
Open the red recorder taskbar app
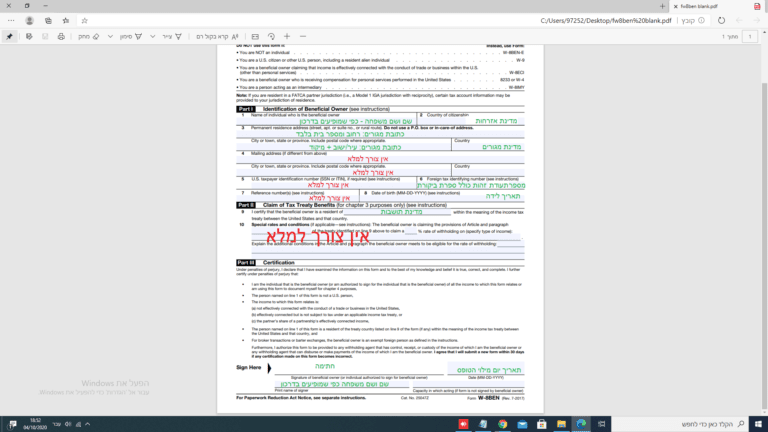pyautogui.click(x=463, y=424)
